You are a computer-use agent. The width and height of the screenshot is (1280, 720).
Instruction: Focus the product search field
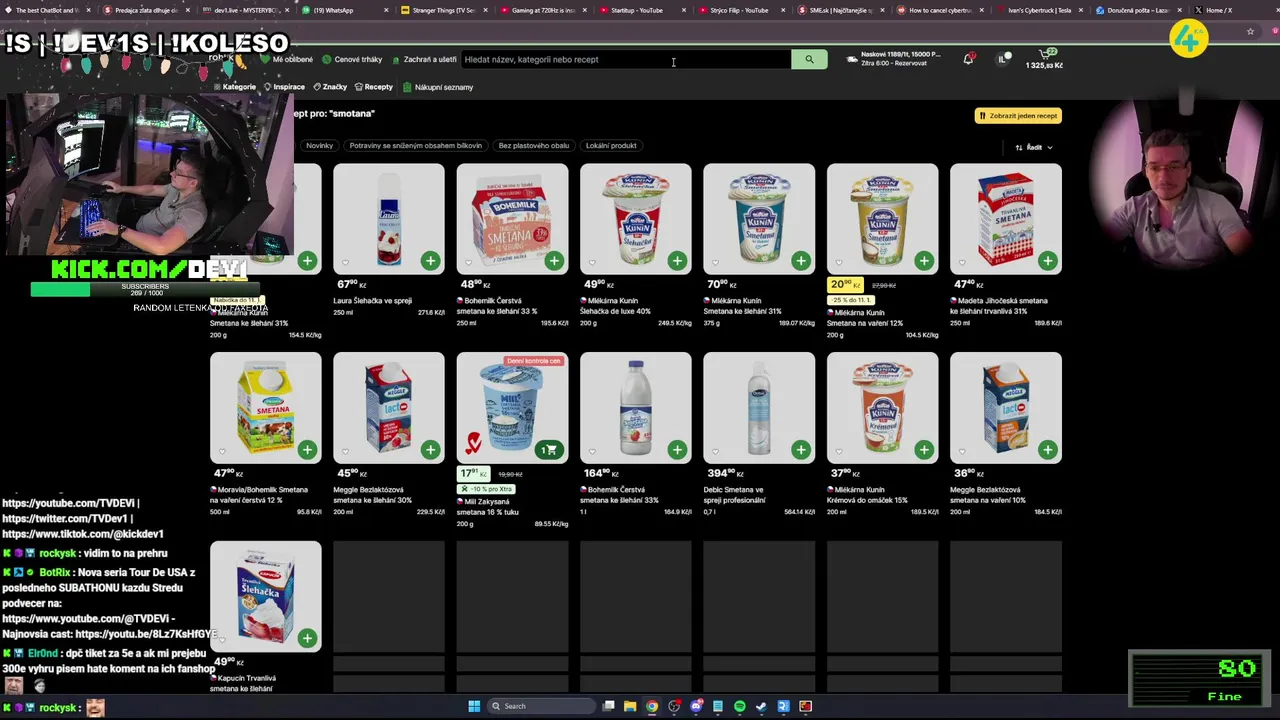[x=625, y=59]
